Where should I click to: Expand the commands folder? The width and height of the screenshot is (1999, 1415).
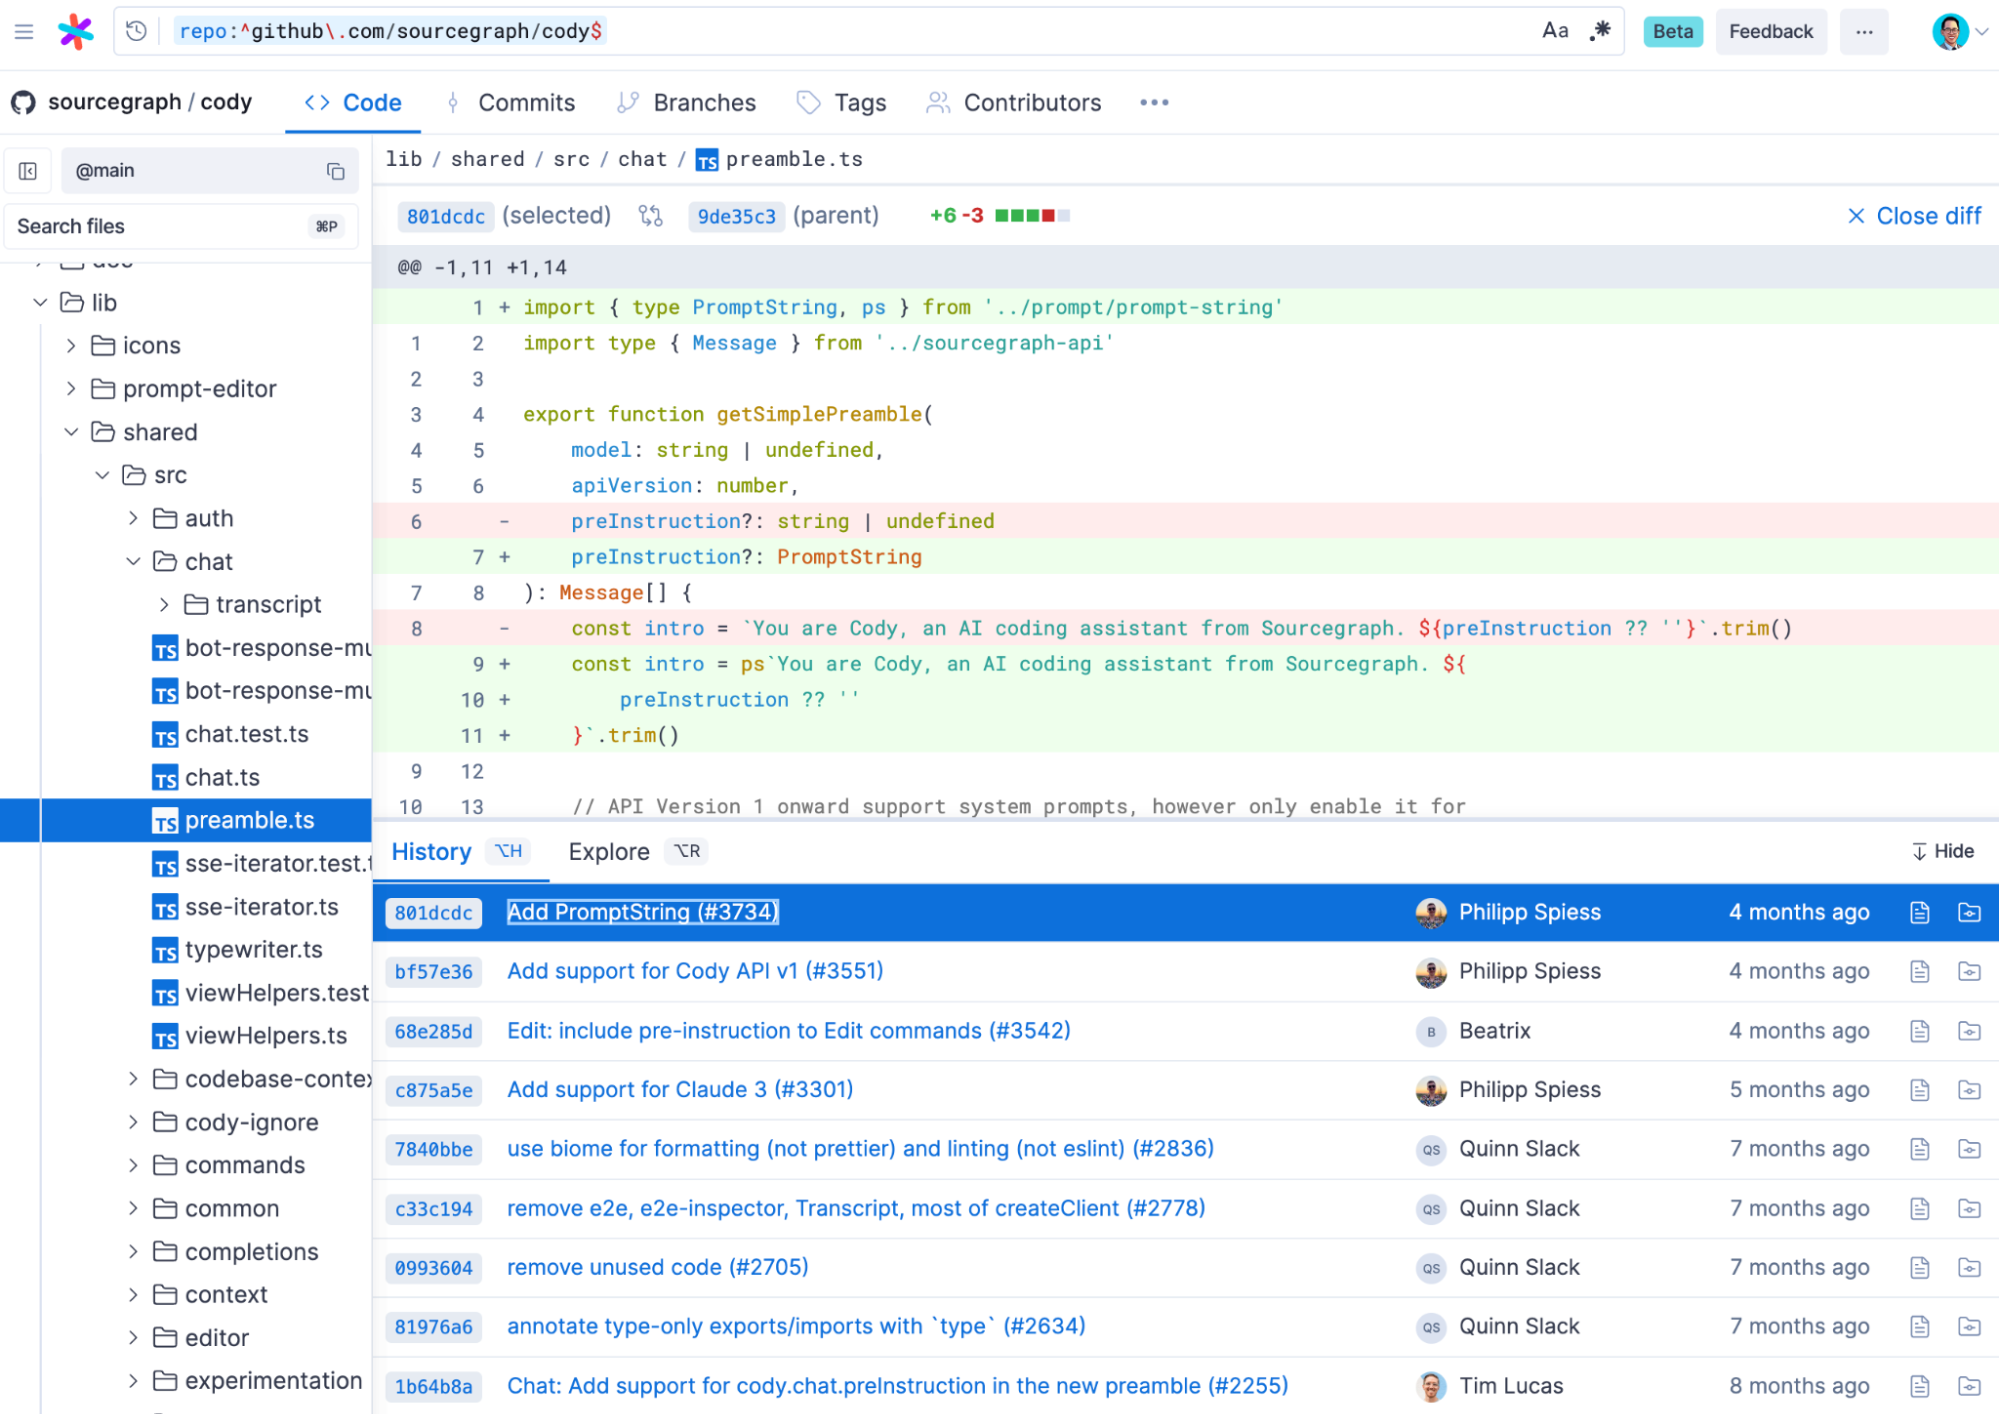pos(133,1165)
